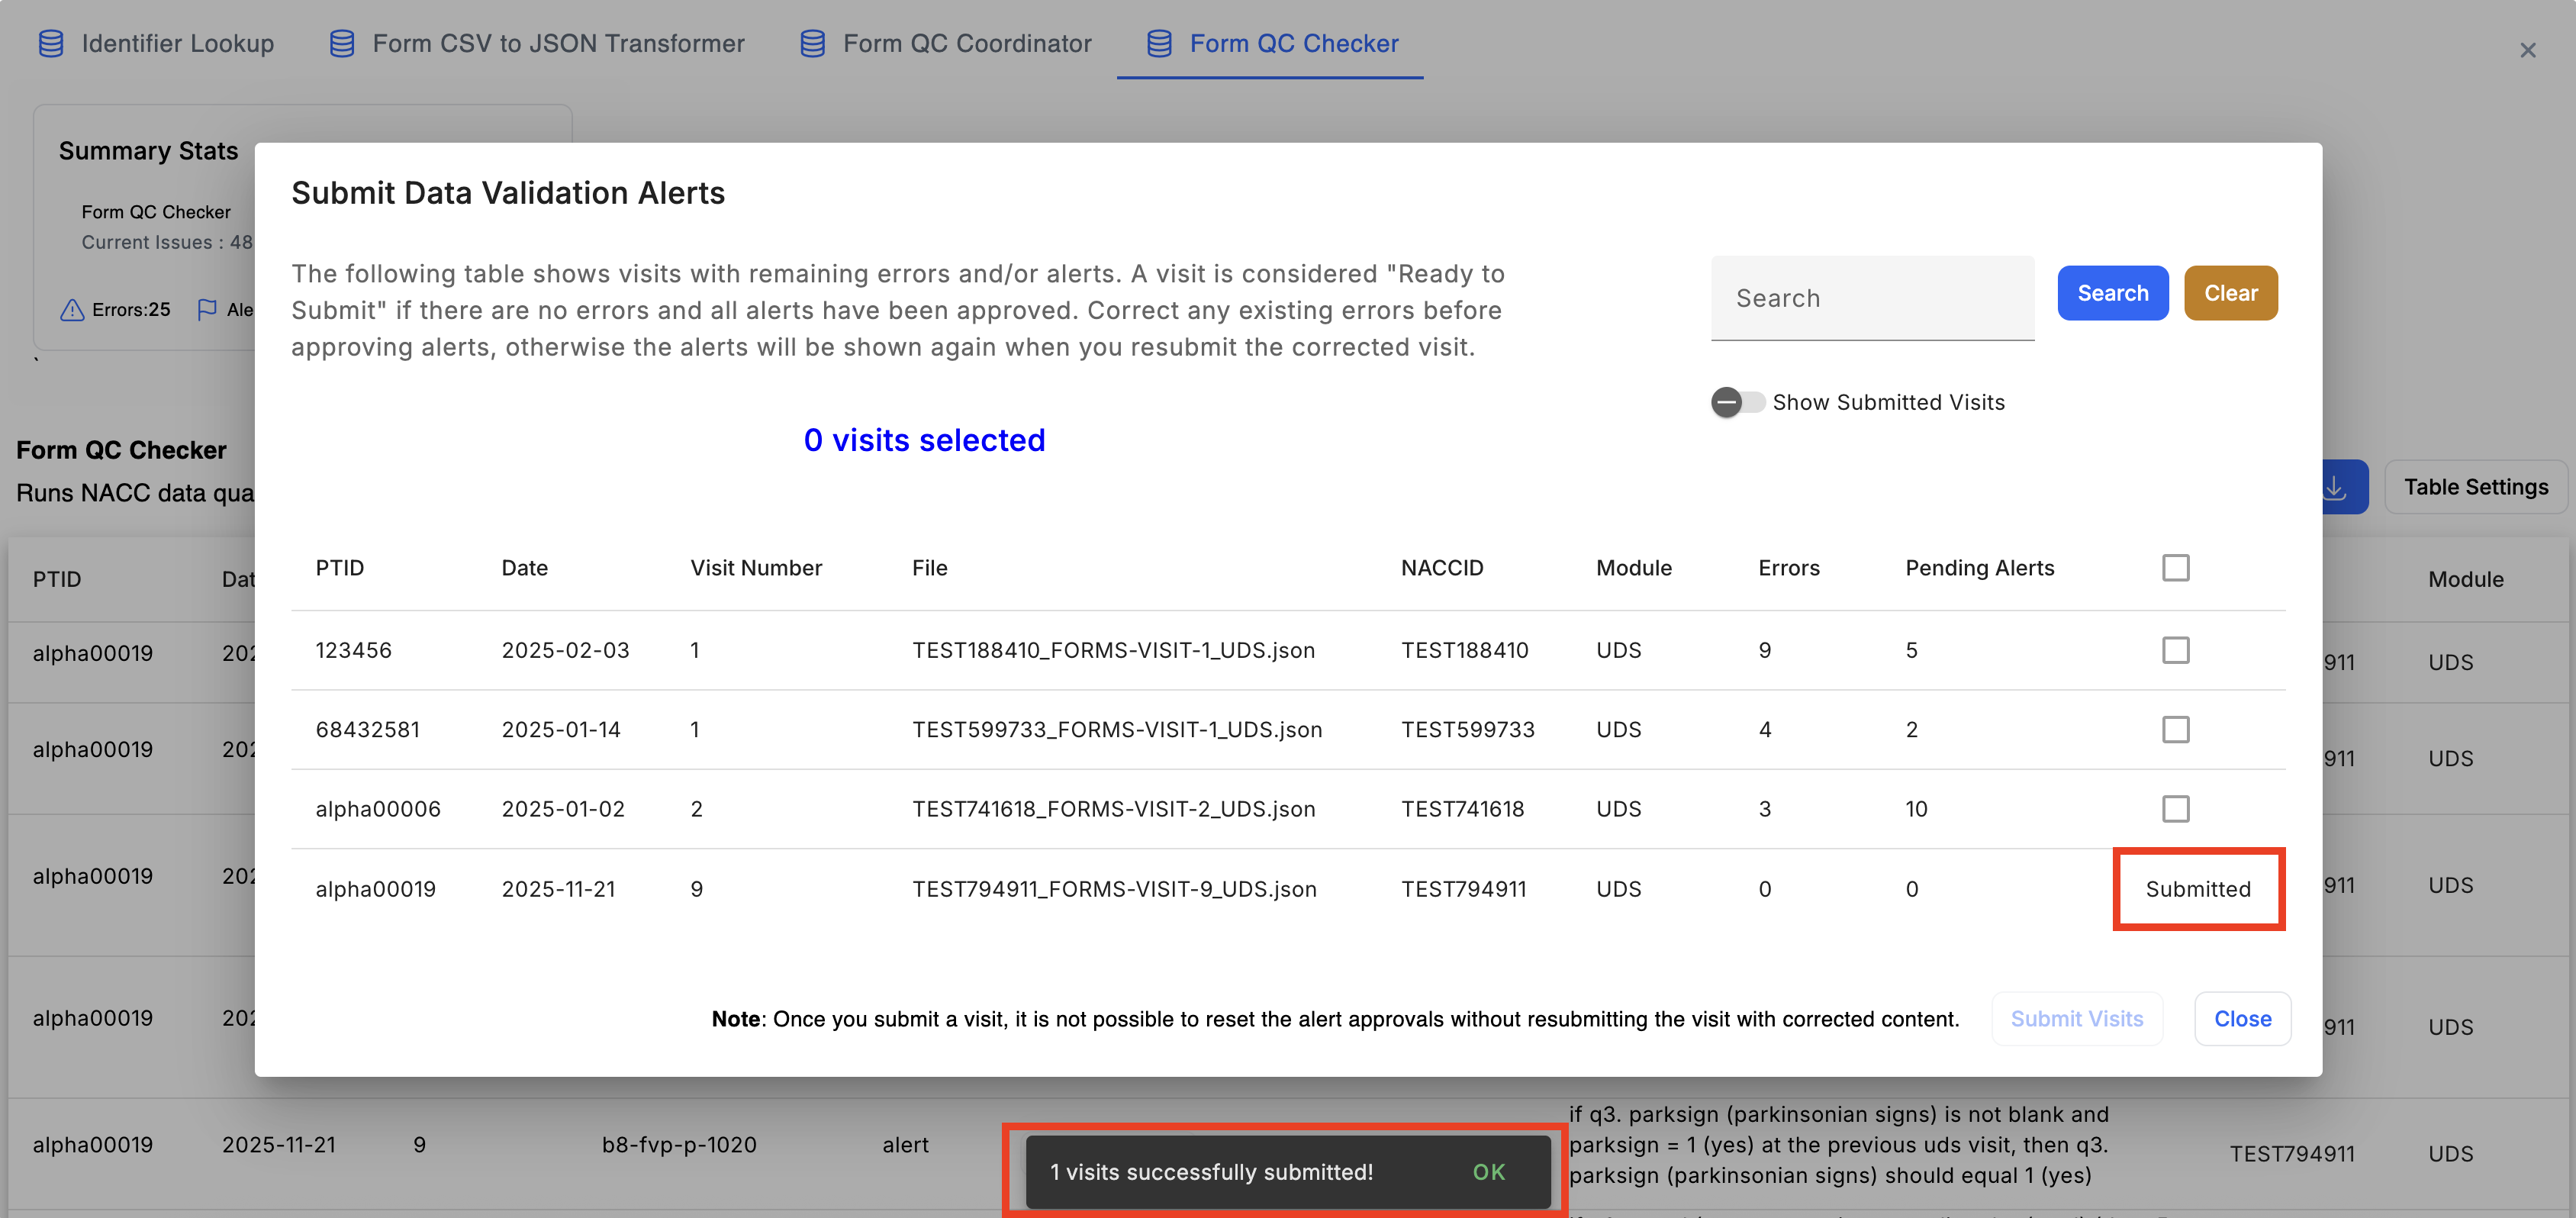Click the Clear button

[2230, 293]
